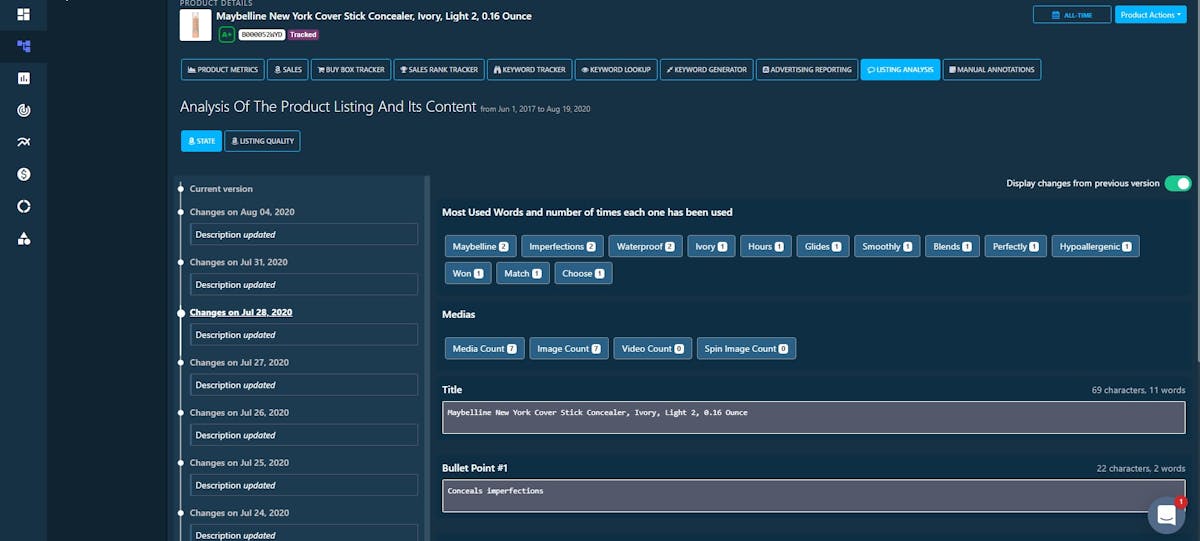Screen dimensions: 1200x541
Task: Click the Blends word chip
Action: (952, 246)
